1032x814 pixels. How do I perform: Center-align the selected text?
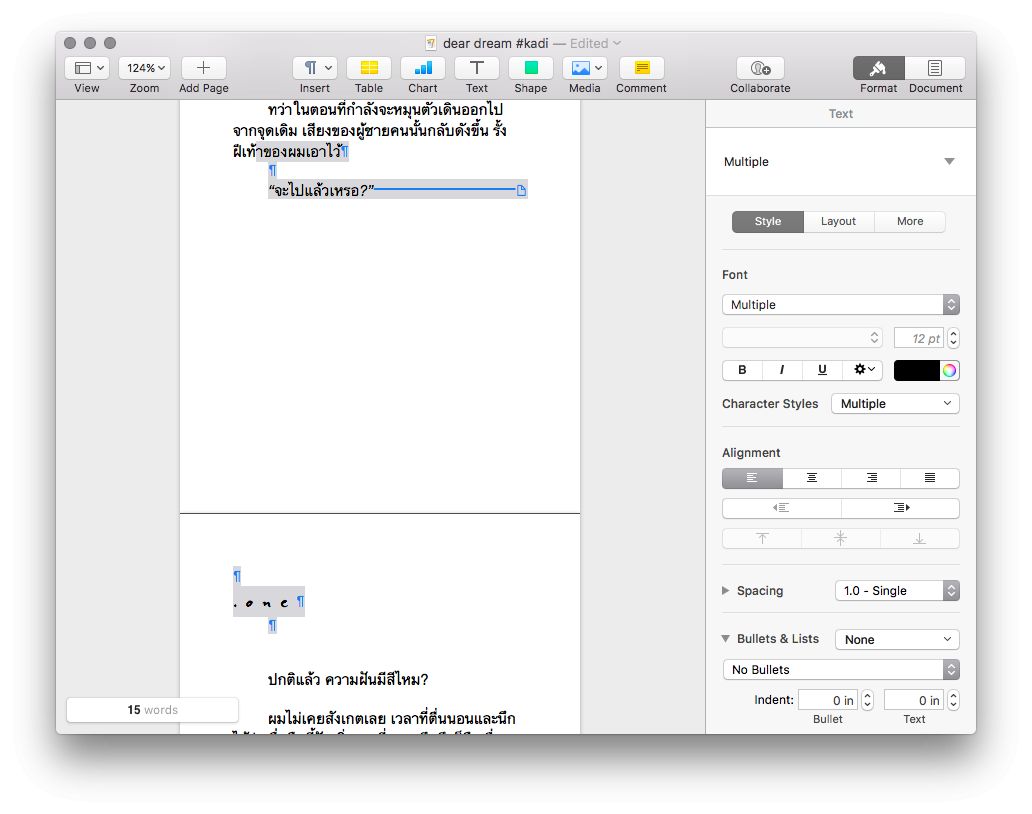pyautogui.click(x=811, y=479)
